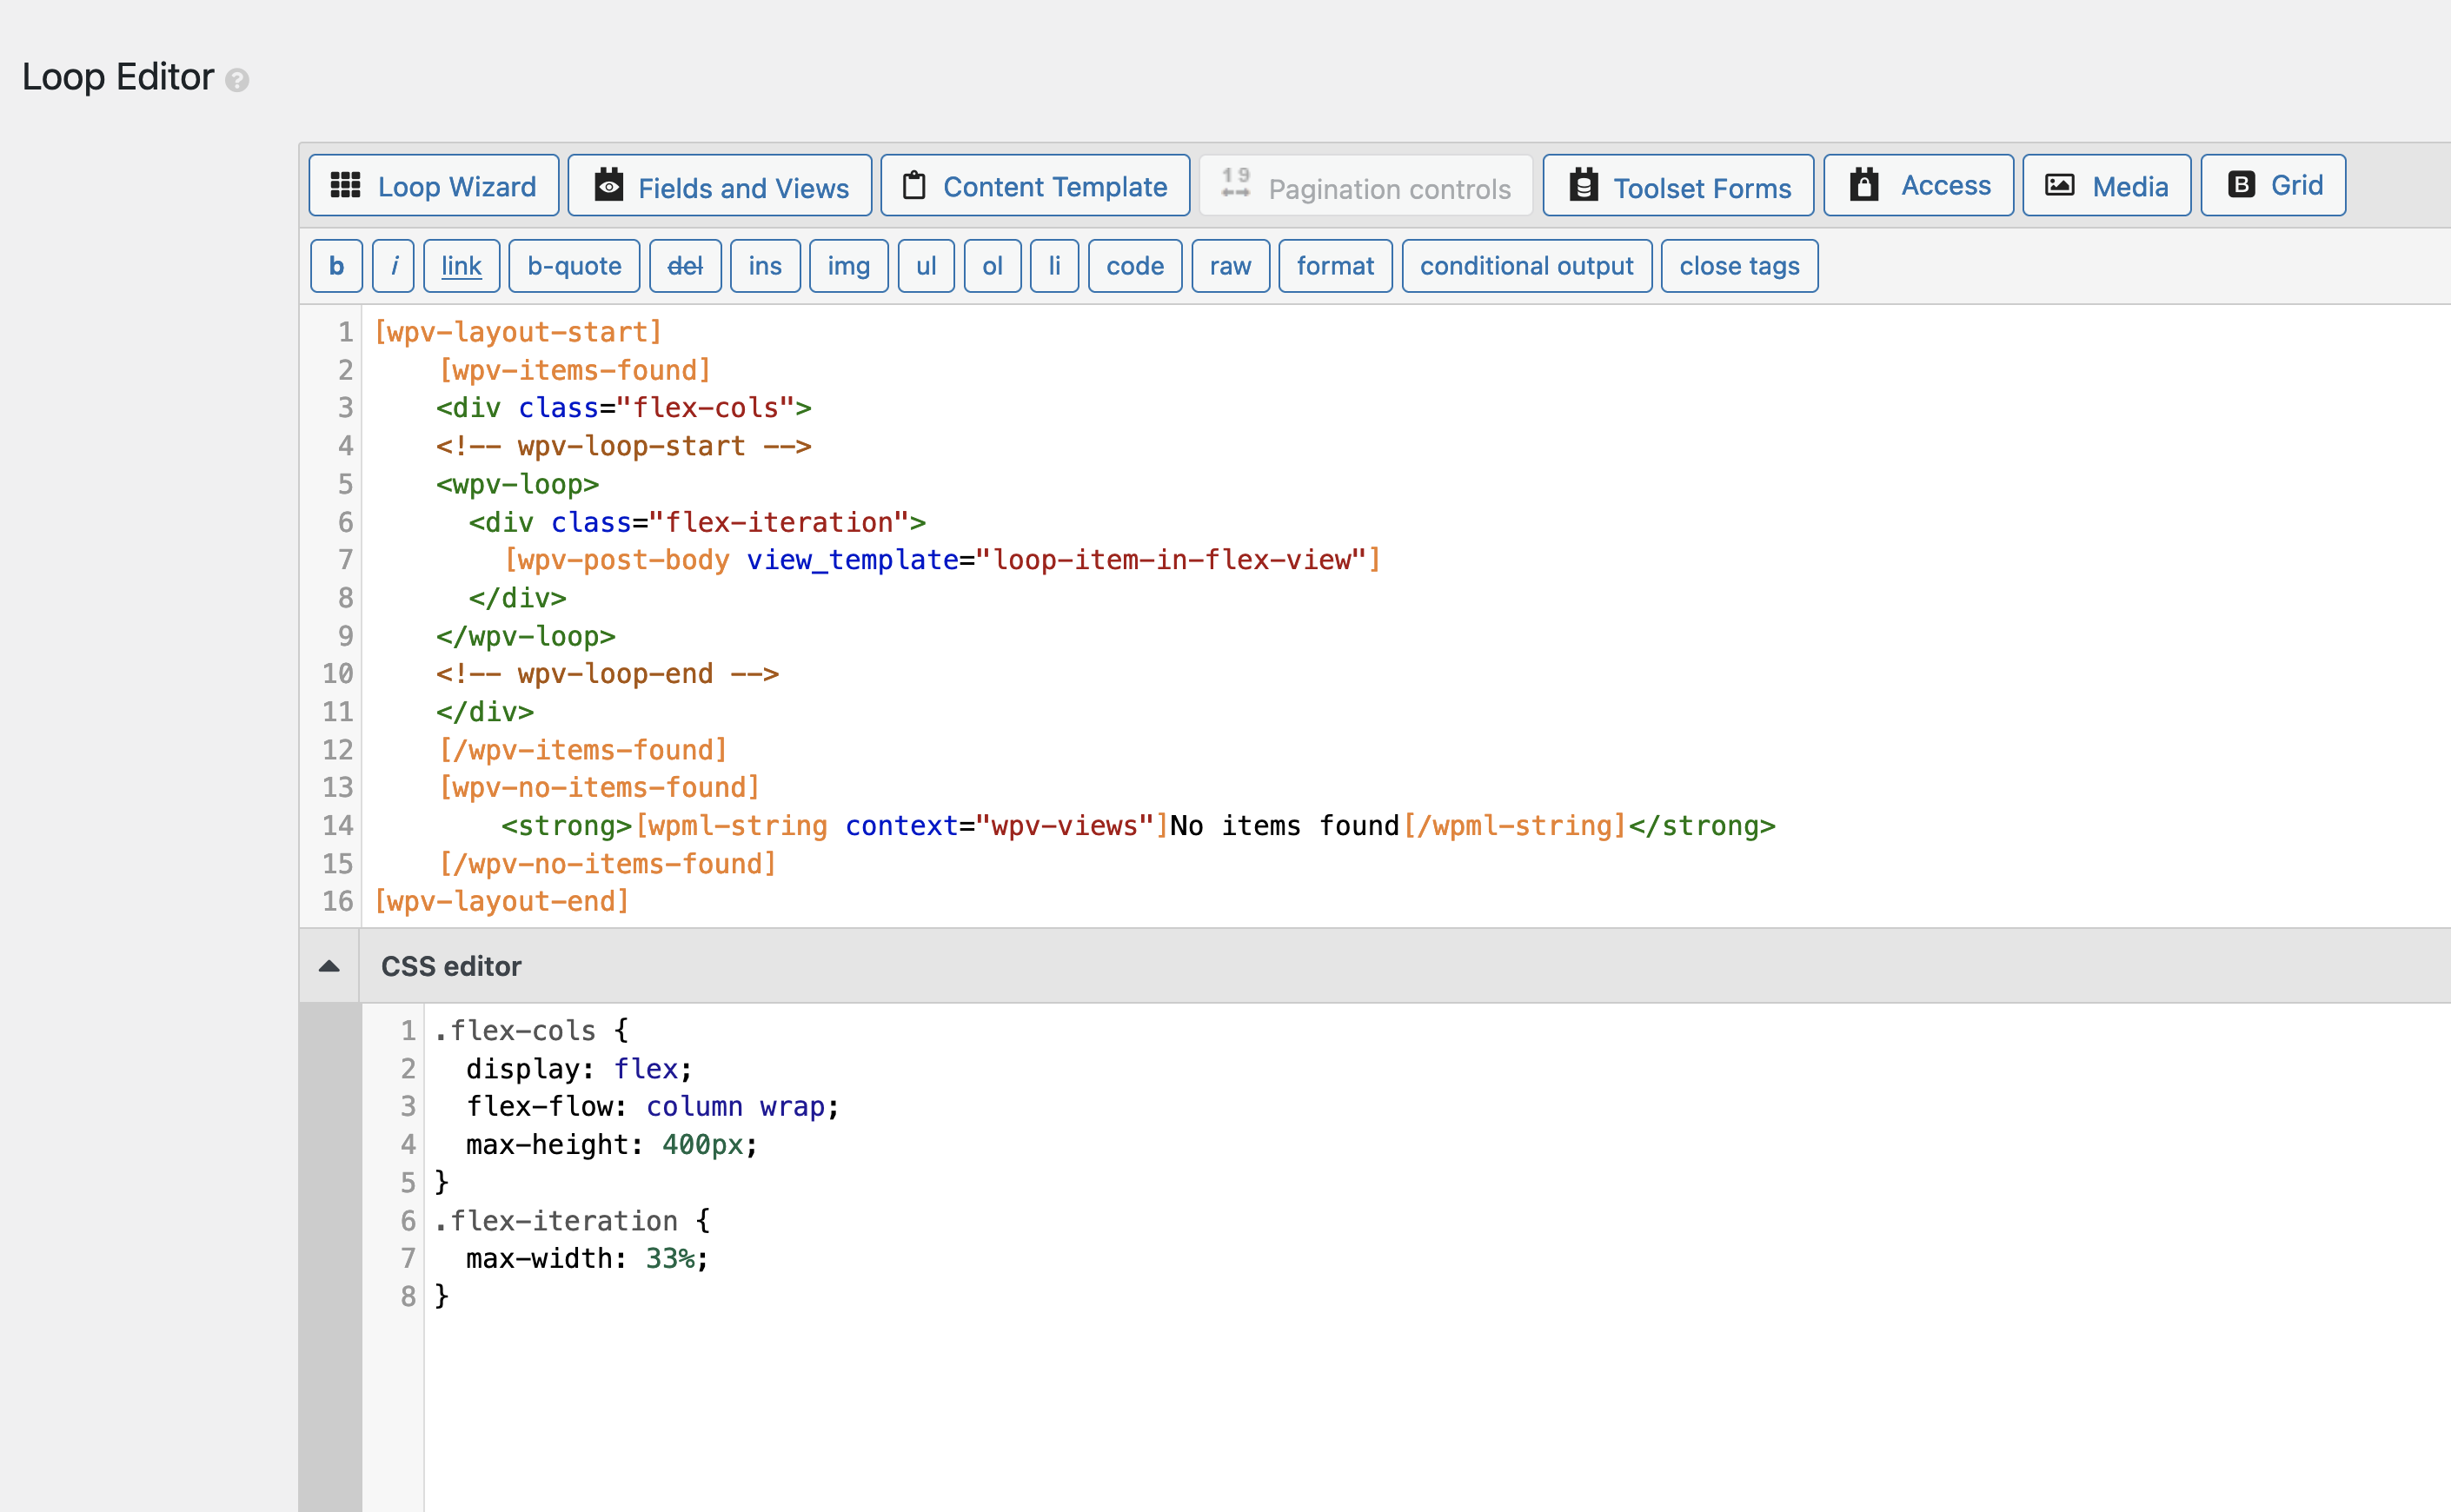
Task: Insert a link tag
Action: (x=462, y=266)
